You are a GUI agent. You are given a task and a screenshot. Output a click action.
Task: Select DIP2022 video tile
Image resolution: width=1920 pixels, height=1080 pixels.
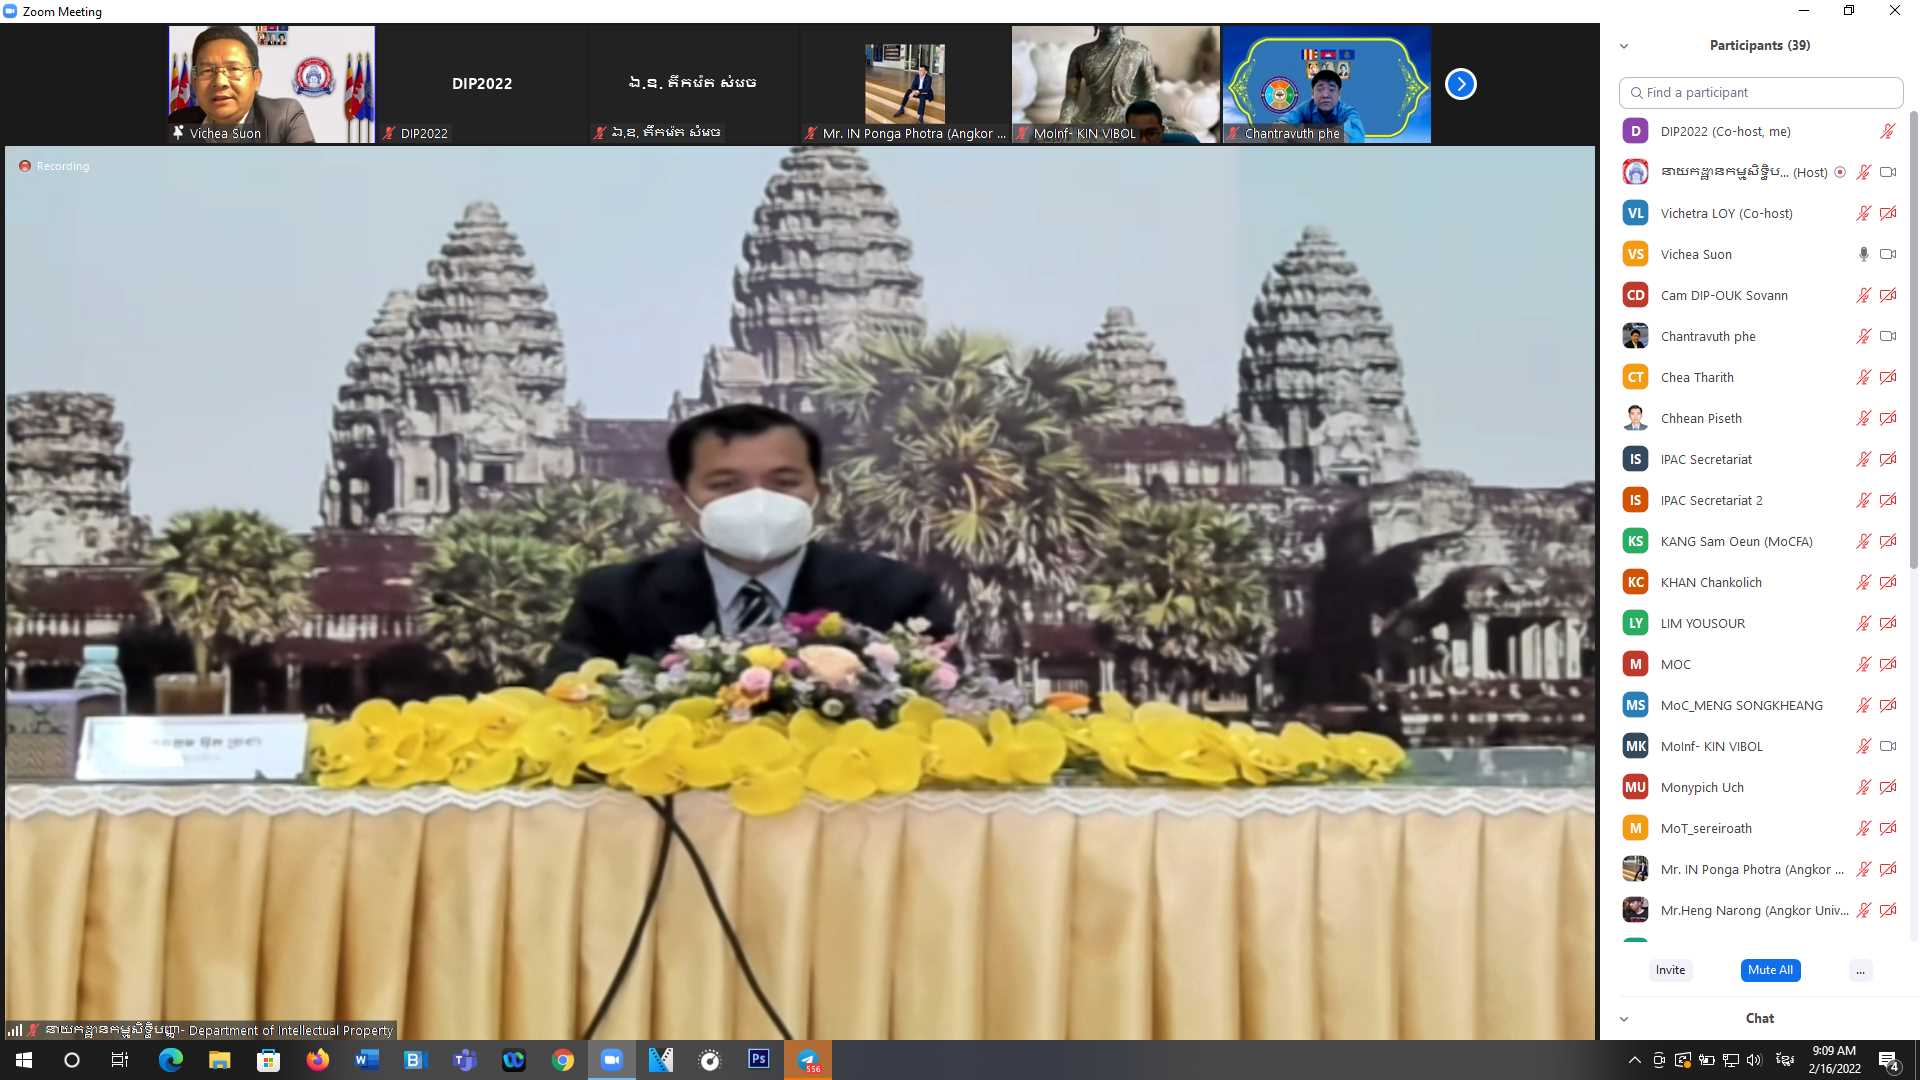pos(482,84)
